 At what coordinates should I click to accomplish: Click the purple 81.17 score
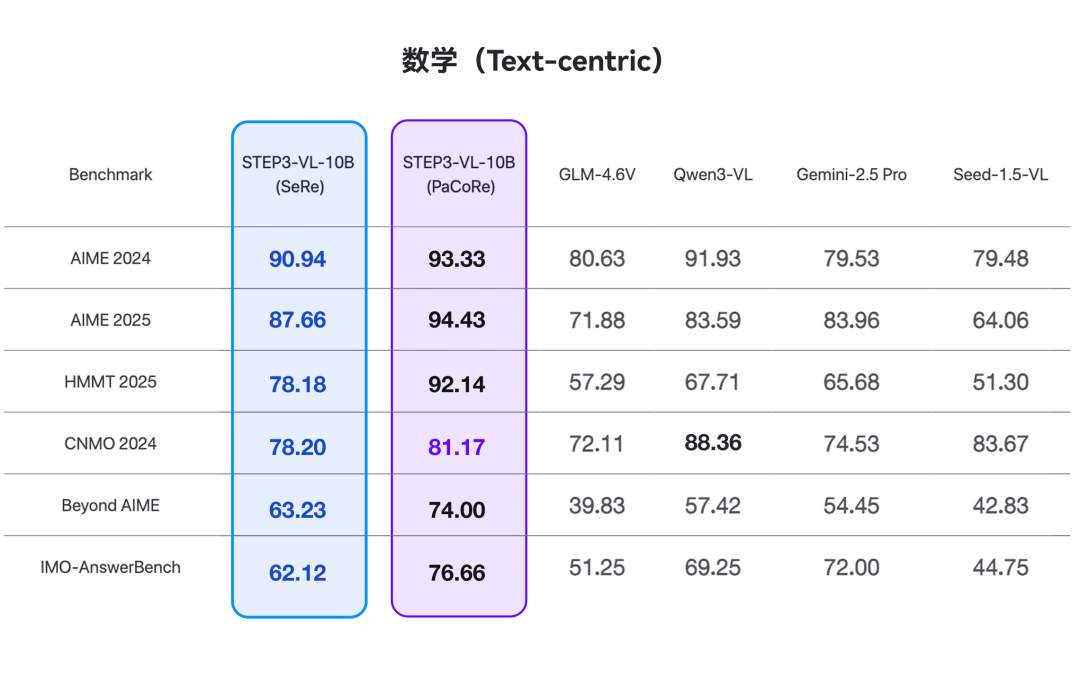[x=457, y=446]
